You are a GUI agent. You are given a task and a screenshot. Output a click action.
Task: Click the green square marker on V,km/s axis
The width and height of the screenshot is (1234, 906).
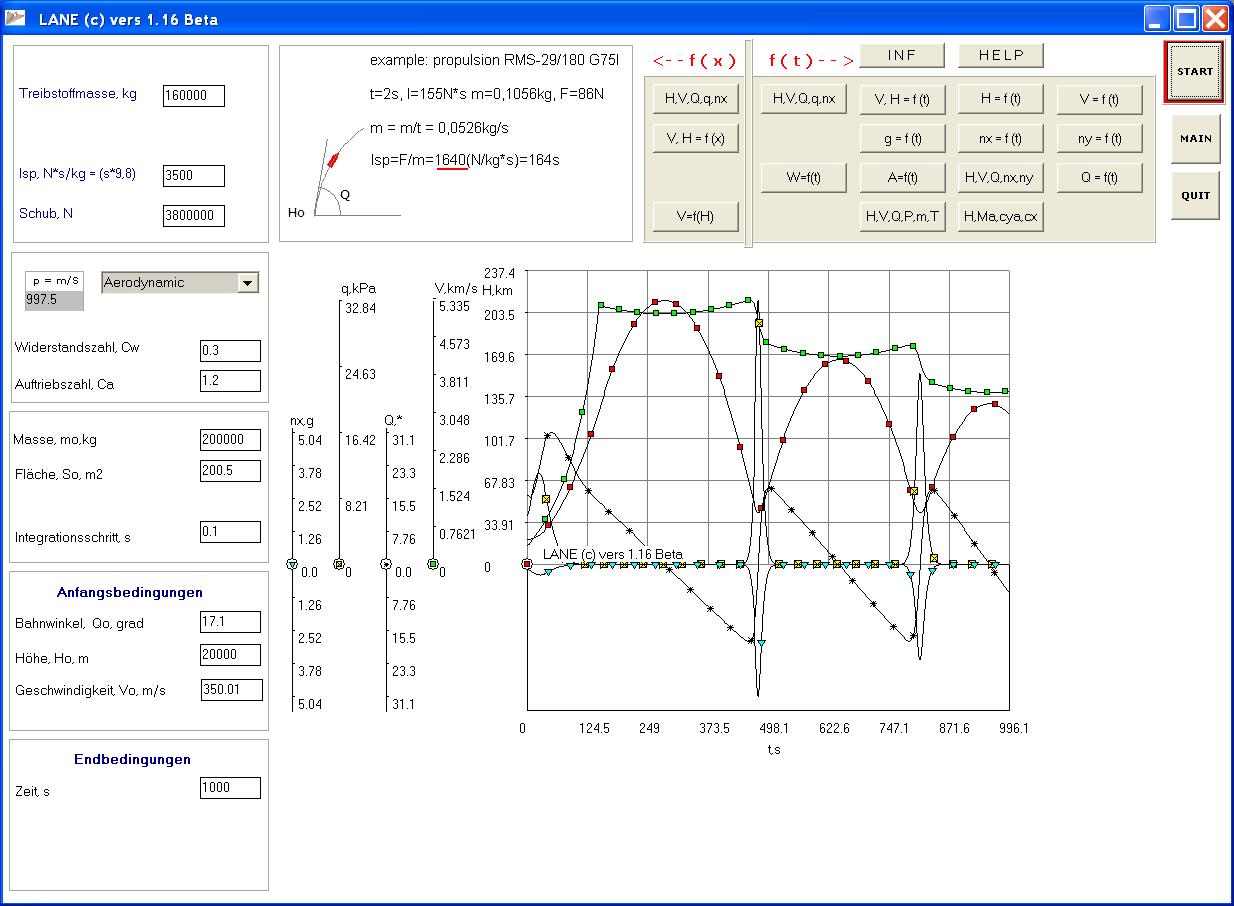433,565
